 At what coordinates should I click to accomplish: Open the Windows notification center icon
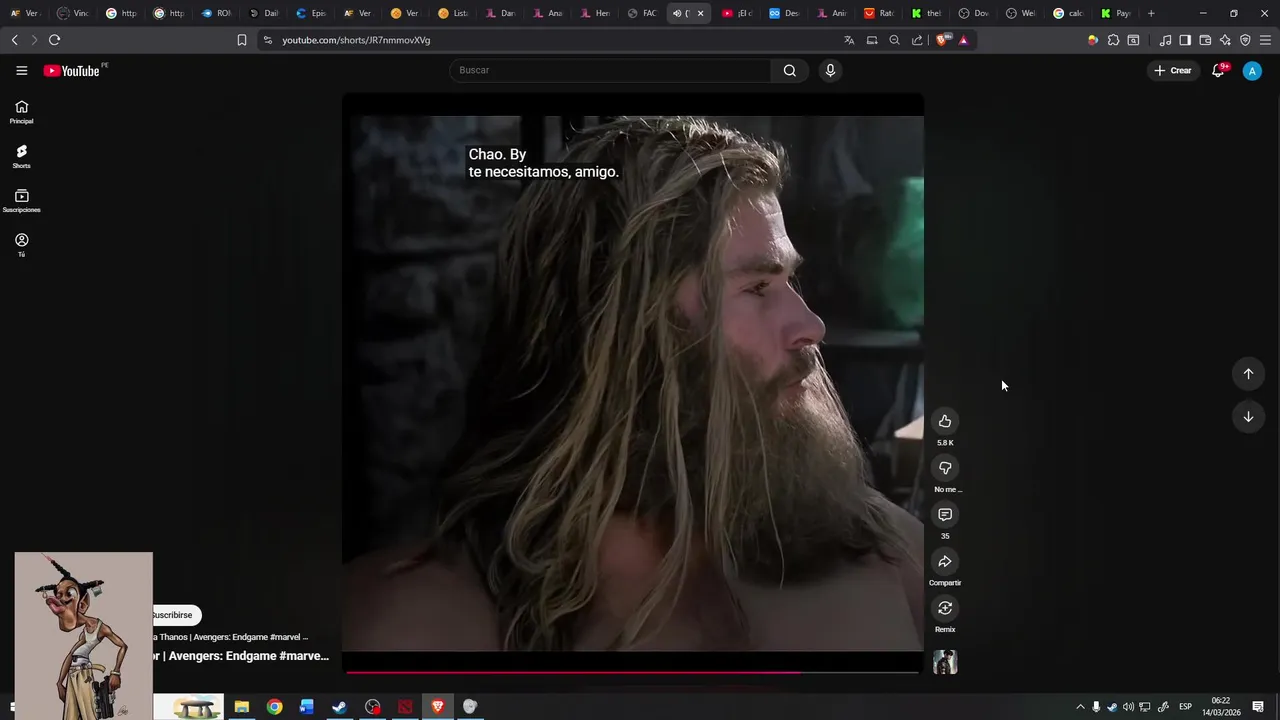click(x=1258, y=707)
